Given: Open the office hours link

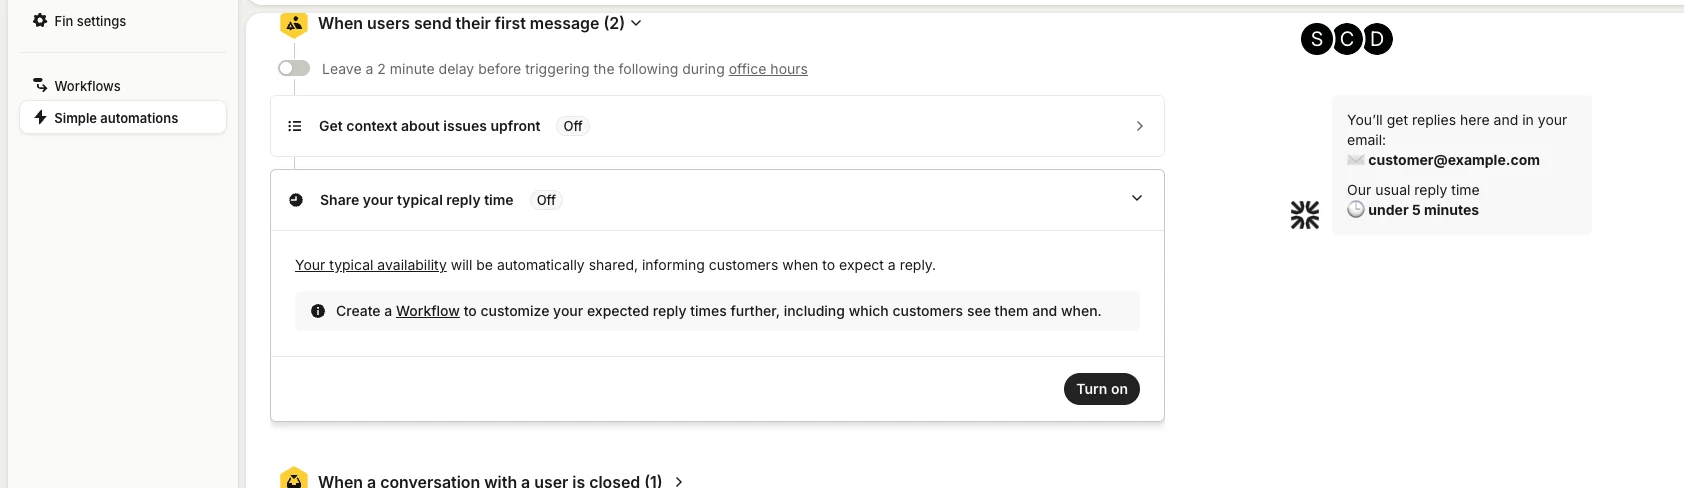Looking at the screenshot, I should point(768,69).
